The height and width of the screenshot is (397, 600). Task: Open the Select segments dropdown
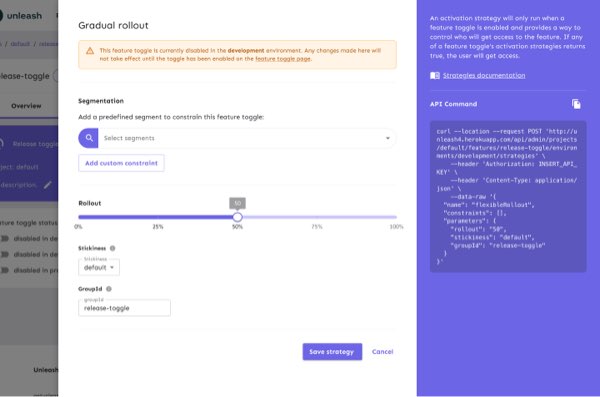pyautogui.click(x=247, y=138)
